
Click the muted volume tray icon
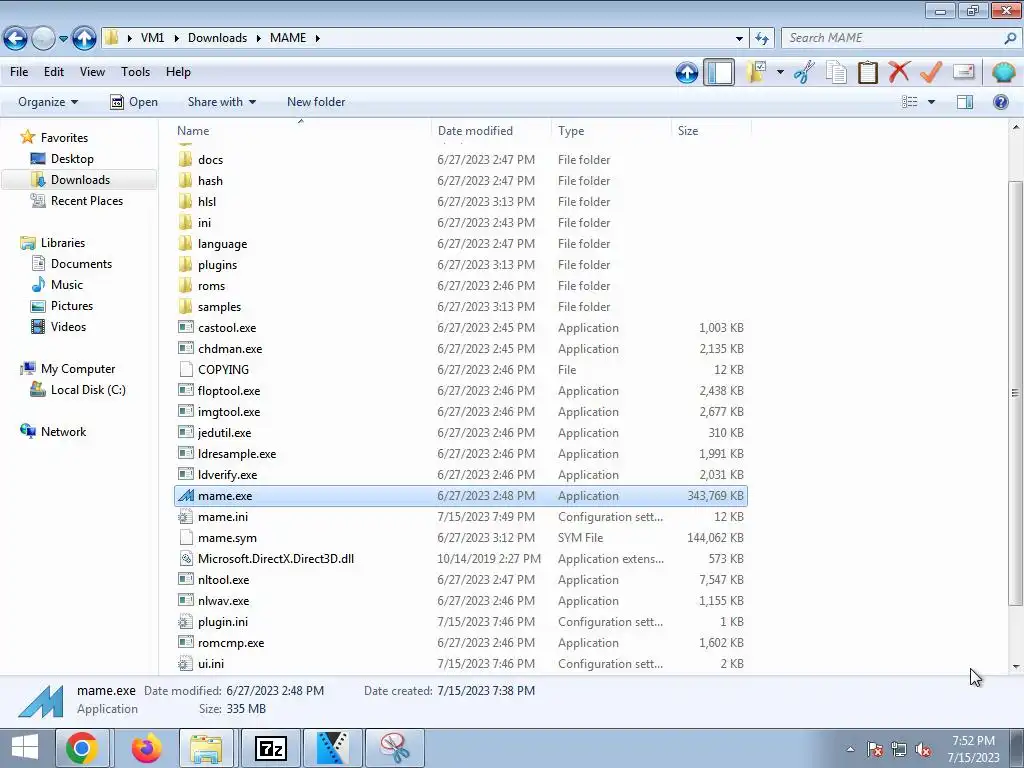(923, 750)
